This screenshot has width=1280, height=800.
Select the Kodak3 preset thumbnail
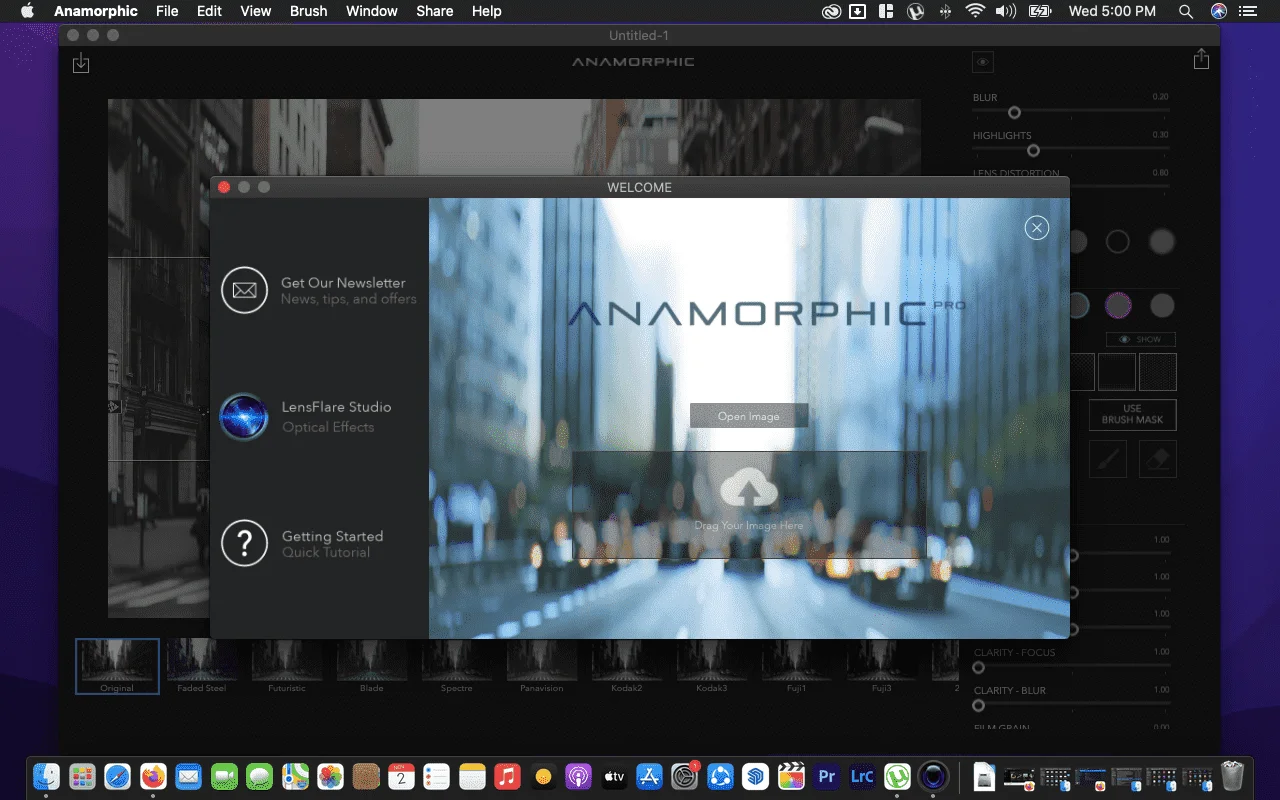[x=712, y=666]
